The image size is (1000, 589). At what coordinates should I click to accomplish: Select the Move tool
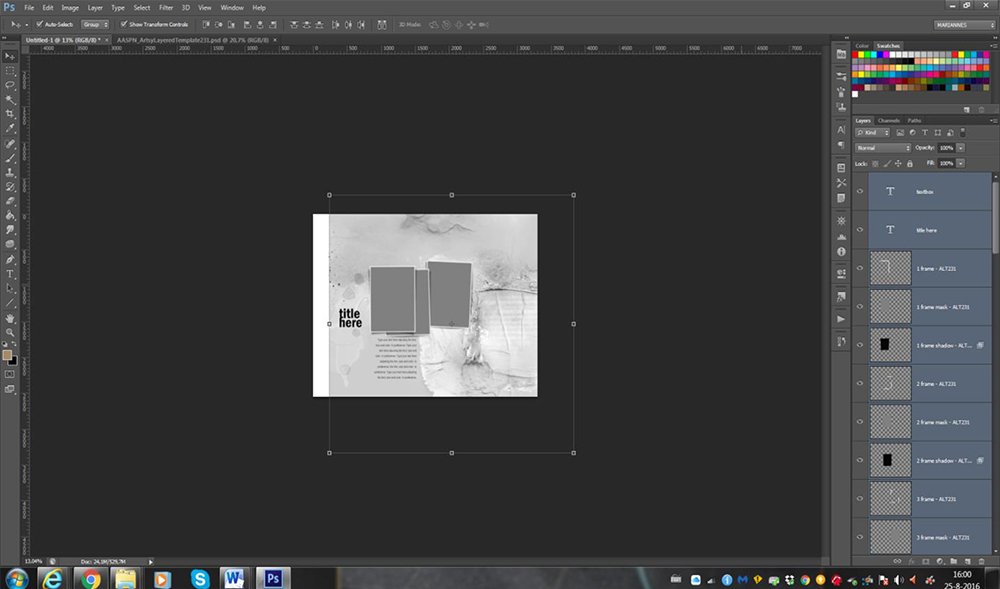point(10,56)
